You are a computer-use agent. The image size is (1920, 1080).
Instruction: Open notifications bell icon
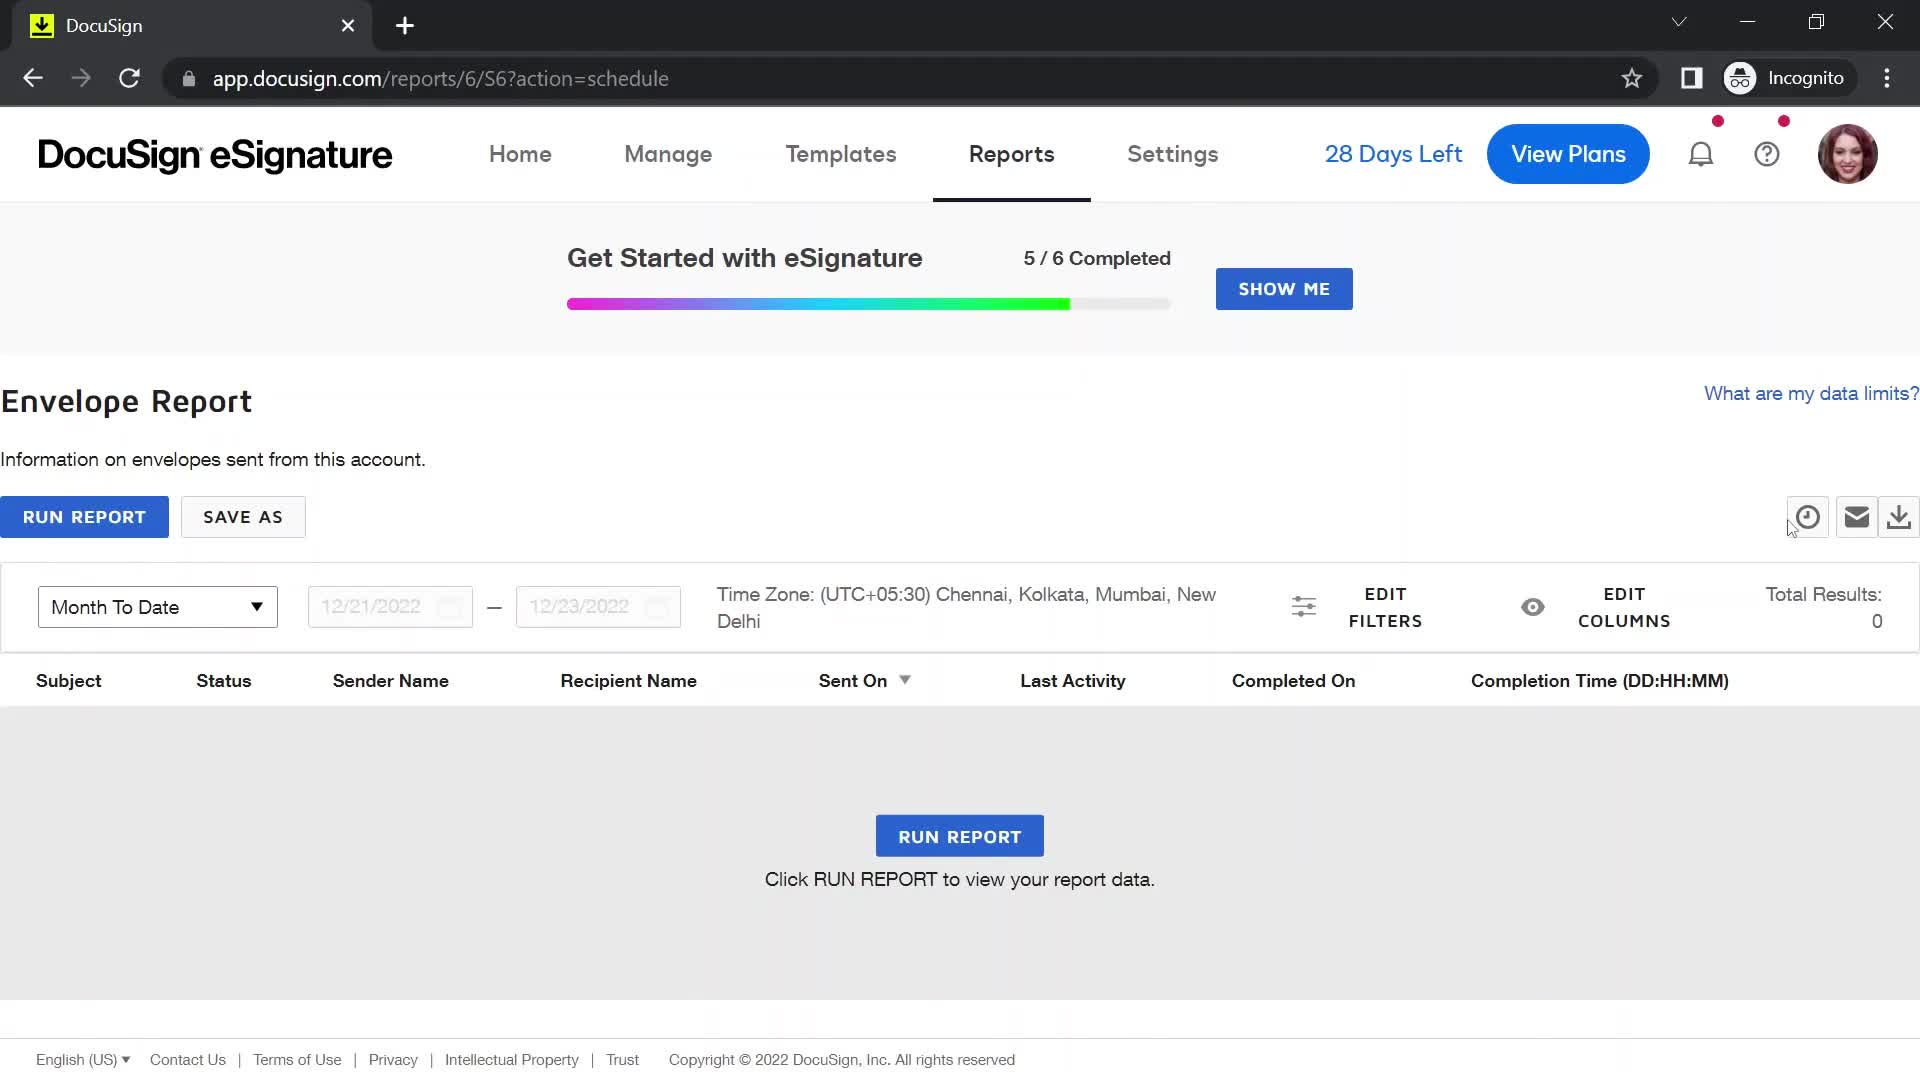1701,154
